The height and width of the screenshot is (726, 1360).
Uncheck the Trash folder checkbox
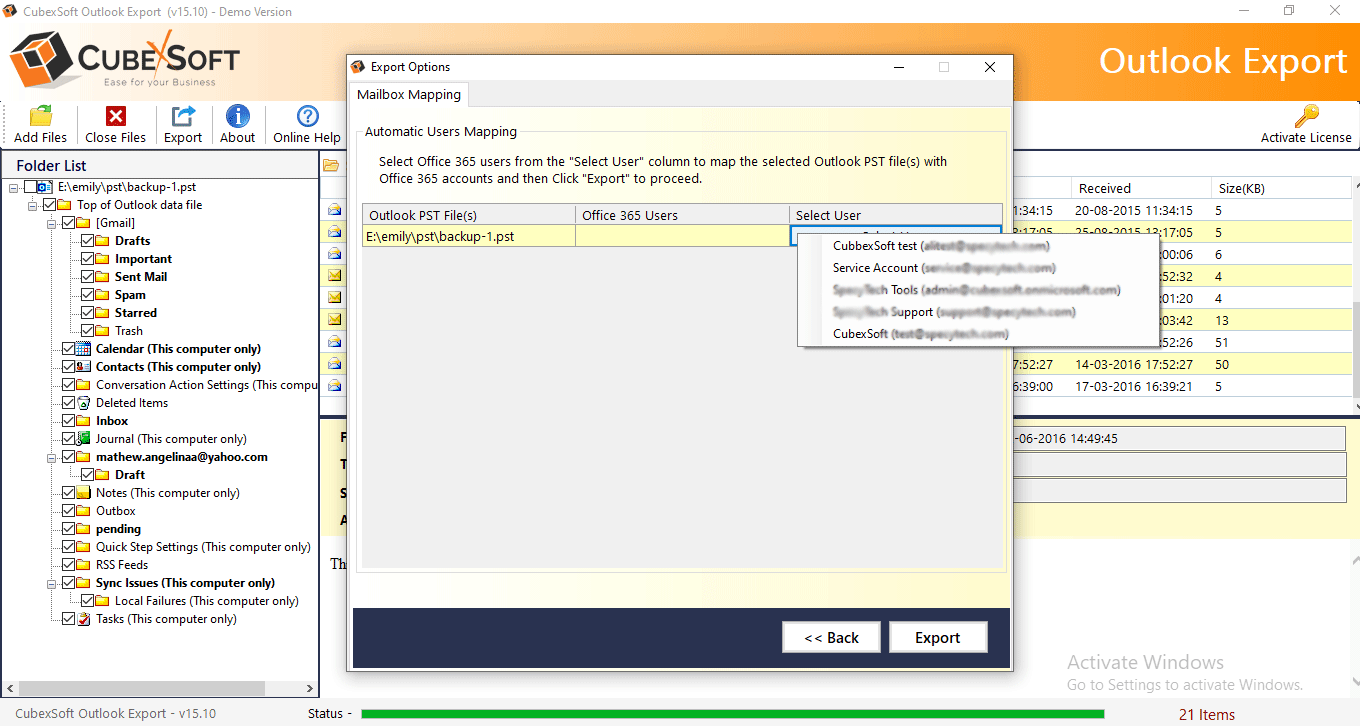(87, 331)
